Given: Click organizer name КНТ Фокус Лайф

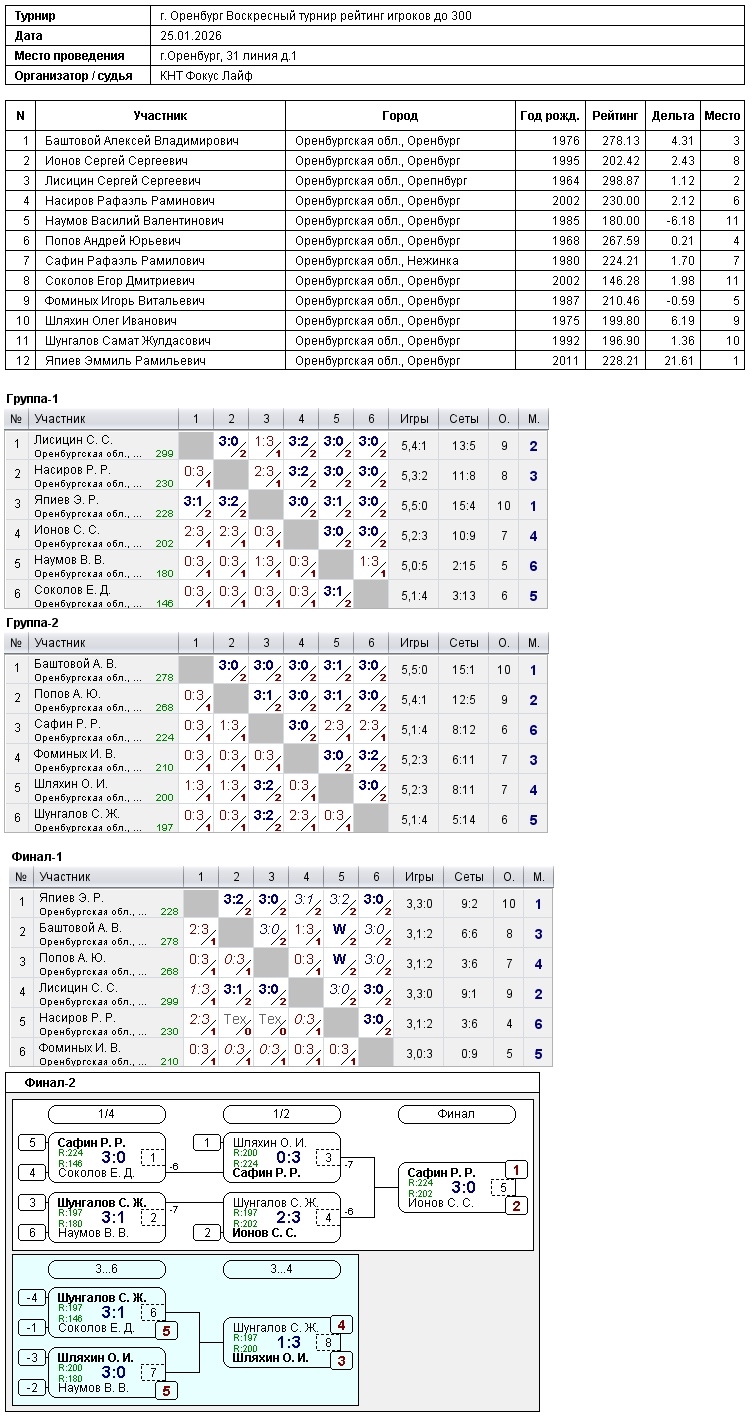Looking at the screenshot, I should 206,76.
